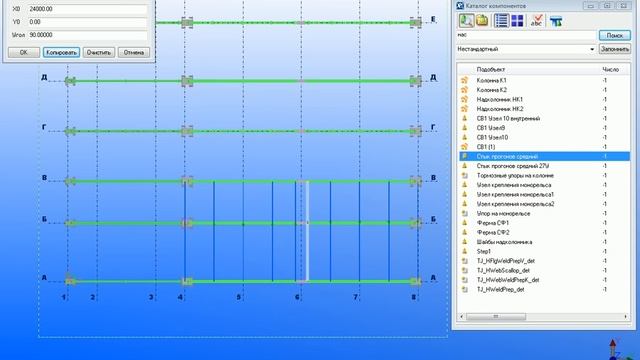
Task: Click the icon beside TJ_HWeldPrep_det
Action: point(464,289)
